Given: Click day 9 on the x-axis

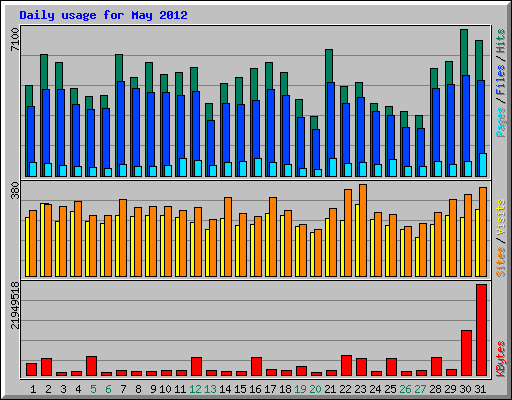Looking at the screenshot, I should [x=153, y=389].
